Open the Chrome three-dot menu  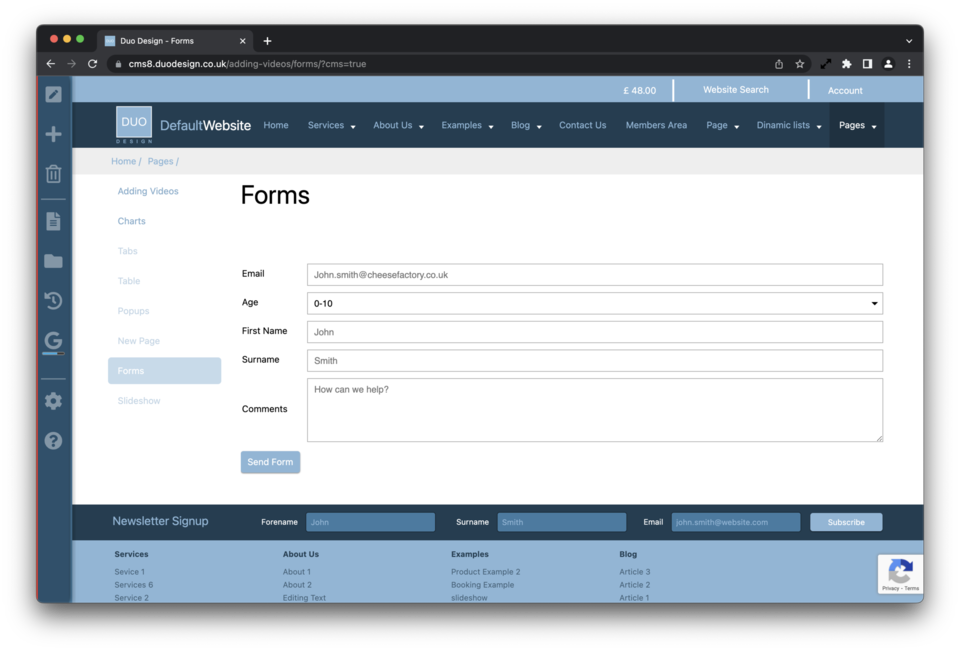click(x=909, y=64)
